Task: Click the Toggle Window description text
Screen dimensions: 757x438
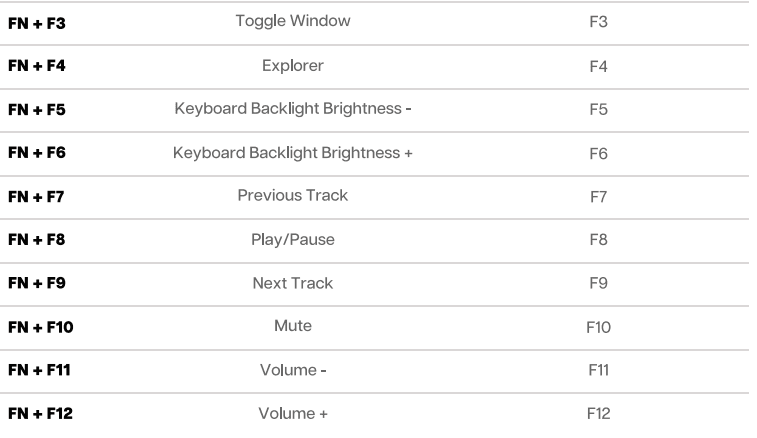Action: [293, 21]
